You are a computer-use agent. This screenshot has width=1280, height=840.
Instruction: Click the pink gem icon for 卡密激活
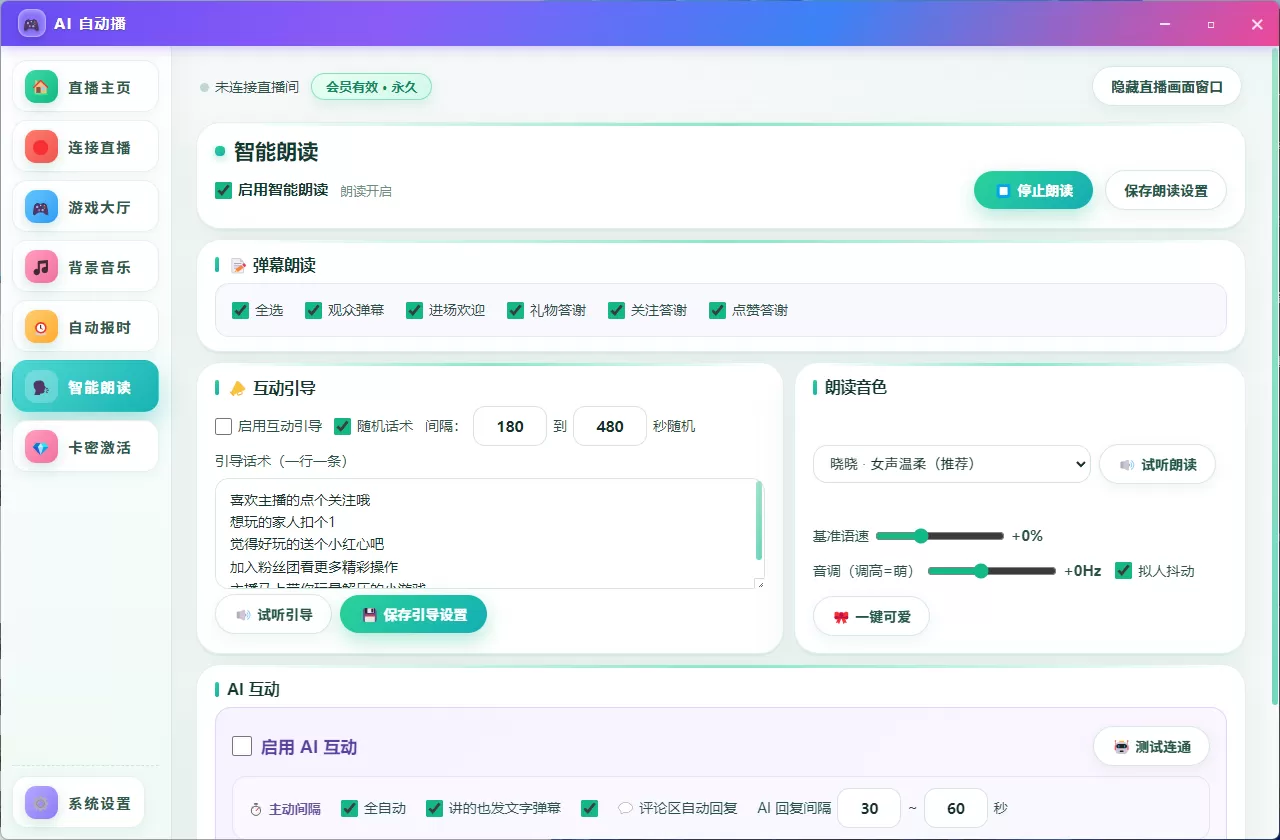41,447
